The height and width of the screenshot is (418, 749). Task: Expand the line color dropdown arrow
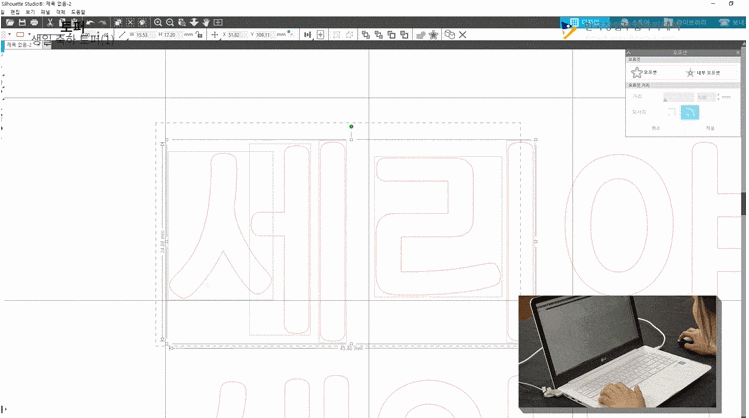(29, 34)
